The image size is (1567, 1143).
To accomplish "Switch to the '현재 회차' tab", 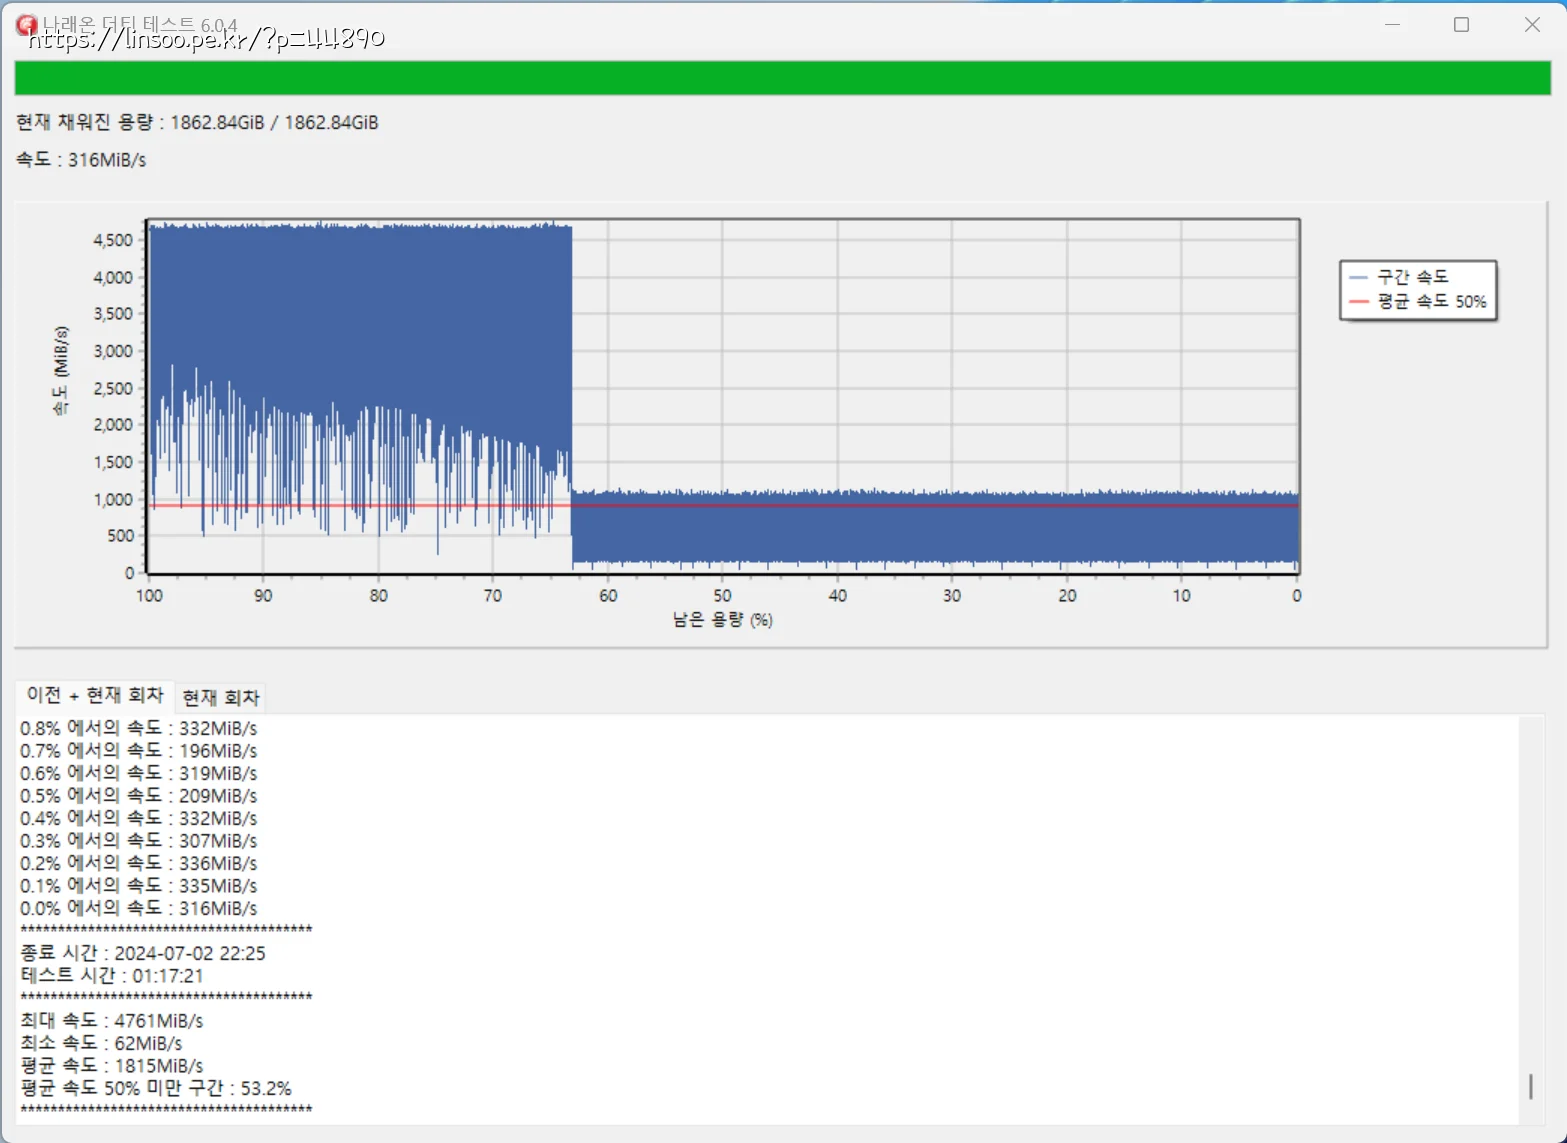I will (221, 697).
